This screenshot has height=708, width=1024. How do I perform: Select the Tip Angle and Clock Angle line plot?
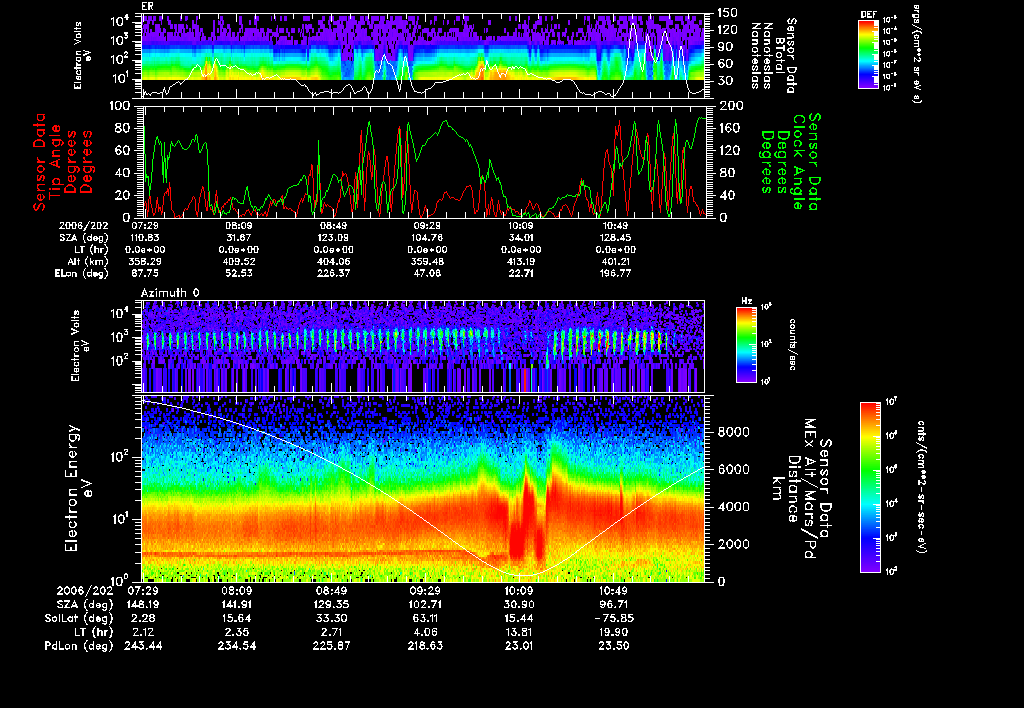point(423,161)
